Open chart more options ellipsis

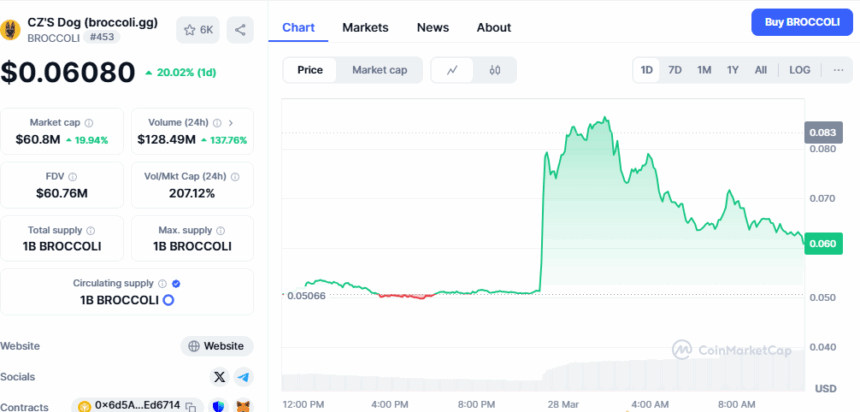click(x=839, y=70)
